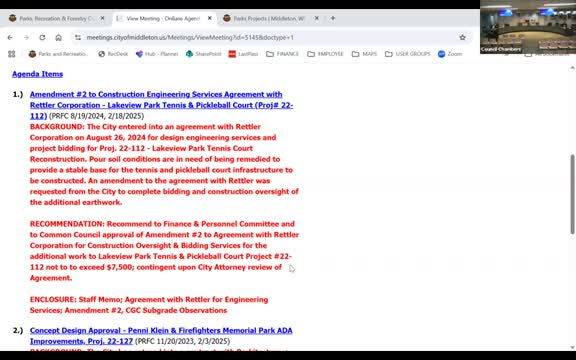Screen dimensions: 576x360
Task: Close the Parks Projects tab
Action: click(x=317, y=18)
